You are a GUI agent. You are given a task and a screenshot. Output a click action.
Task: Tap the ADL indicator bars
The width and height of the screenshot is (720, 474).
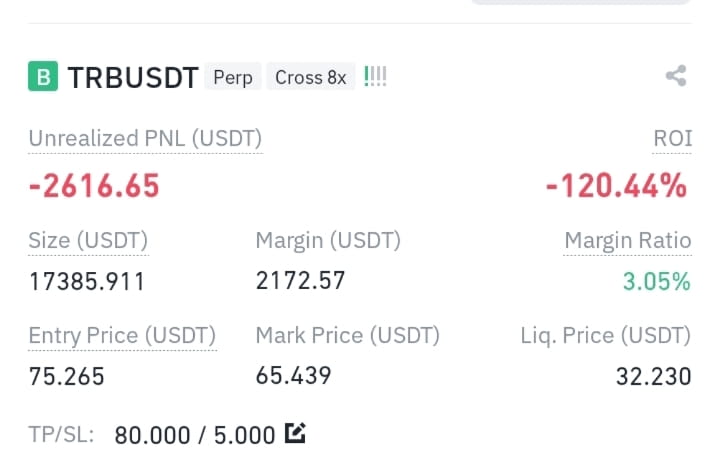coord(375,77)
